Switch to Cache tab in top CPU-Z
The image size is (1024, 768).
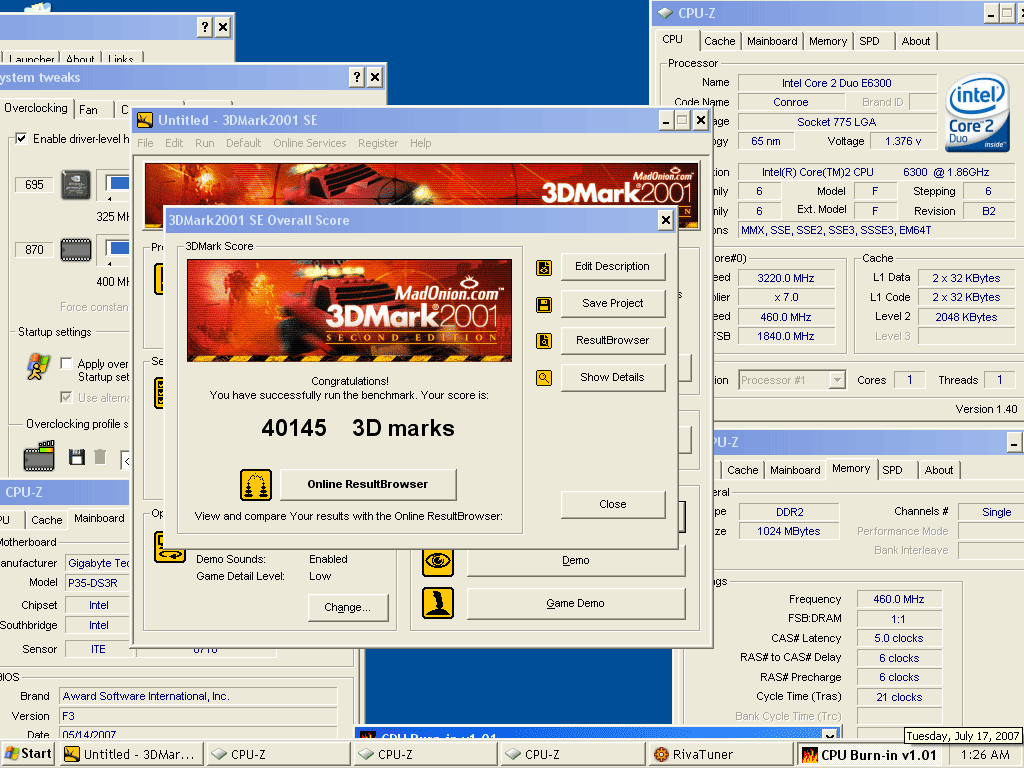pos(719,41)
